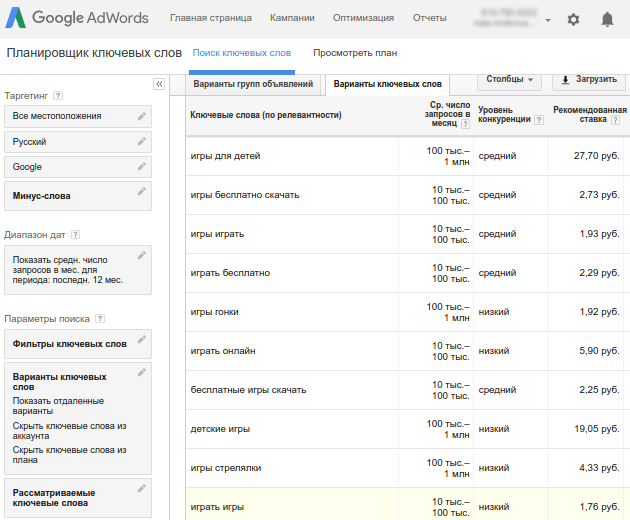Image resolution: width=630 pixels, height=520 pixels.
Task: Click the 'Планировщик ключевых слов' title
Action: click(94, 53)
